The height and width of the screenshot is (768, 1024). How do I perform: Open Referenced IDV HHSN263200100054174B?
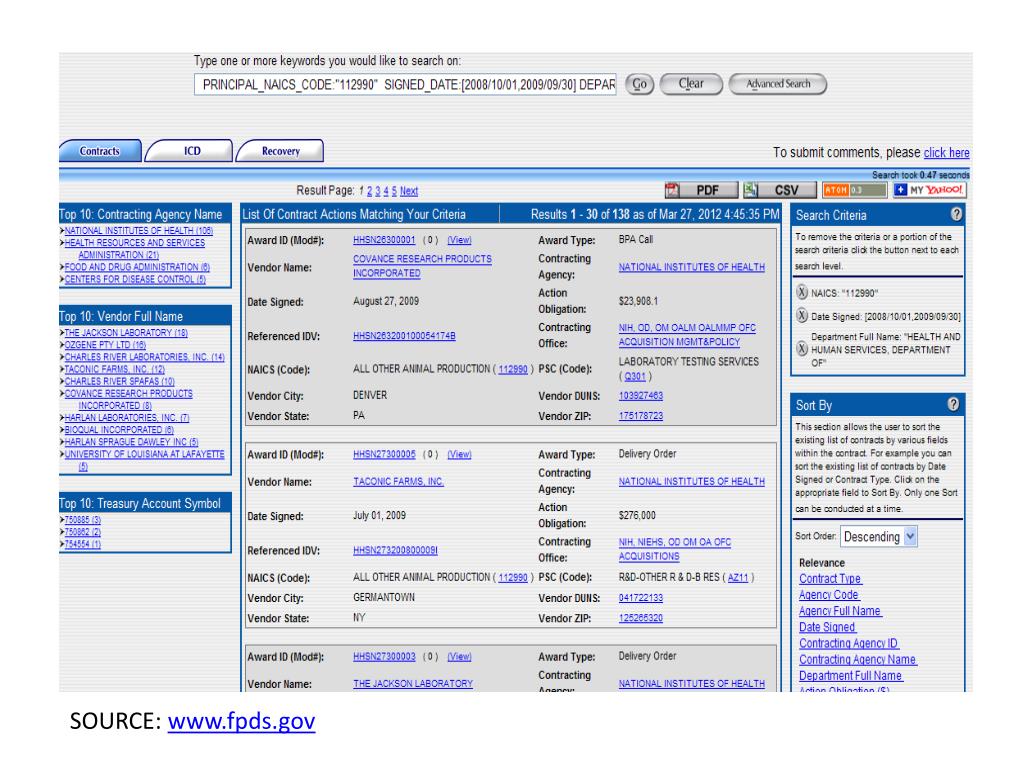[x=404, y=336]
